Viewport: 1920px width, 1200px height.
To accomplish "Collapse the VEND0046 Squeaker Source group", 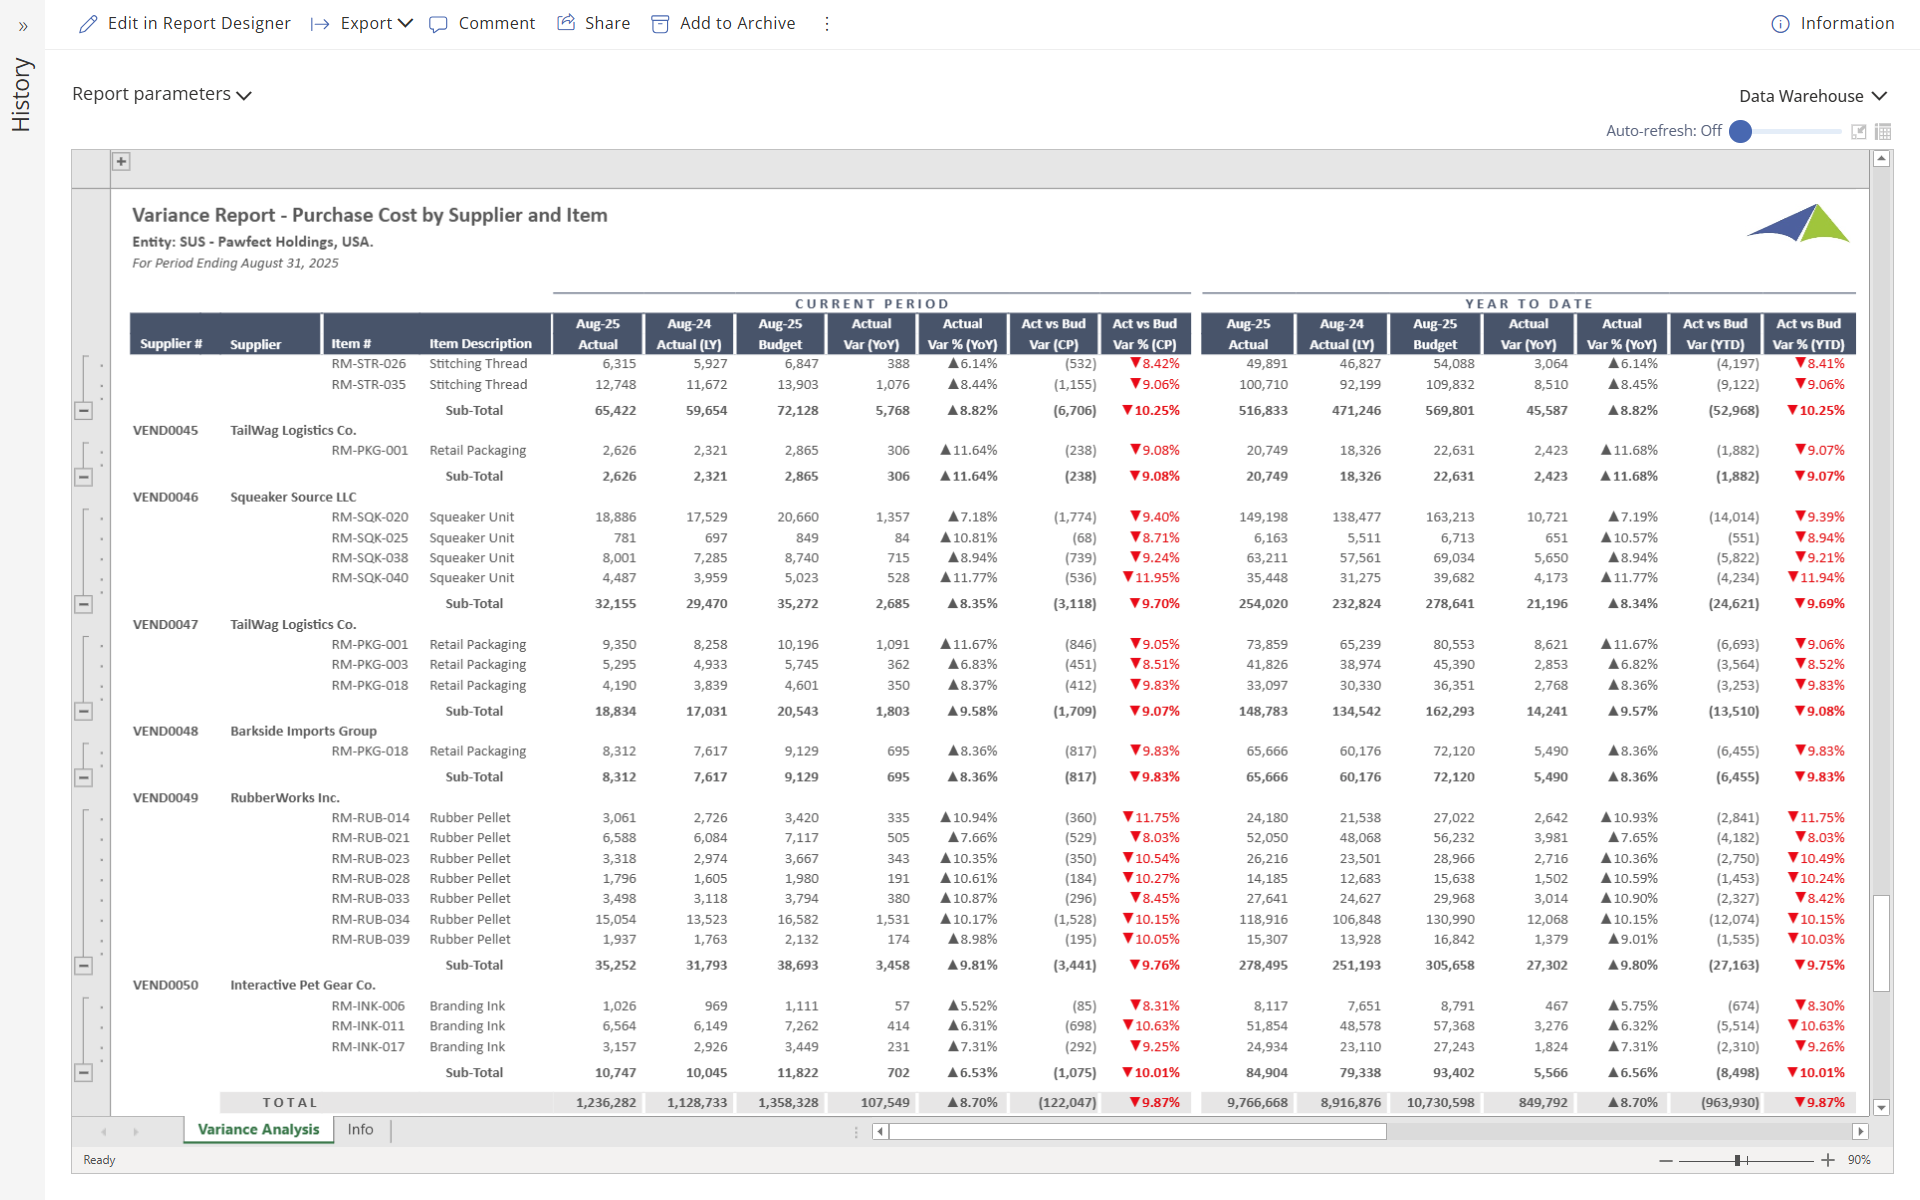I will [84, 604].
